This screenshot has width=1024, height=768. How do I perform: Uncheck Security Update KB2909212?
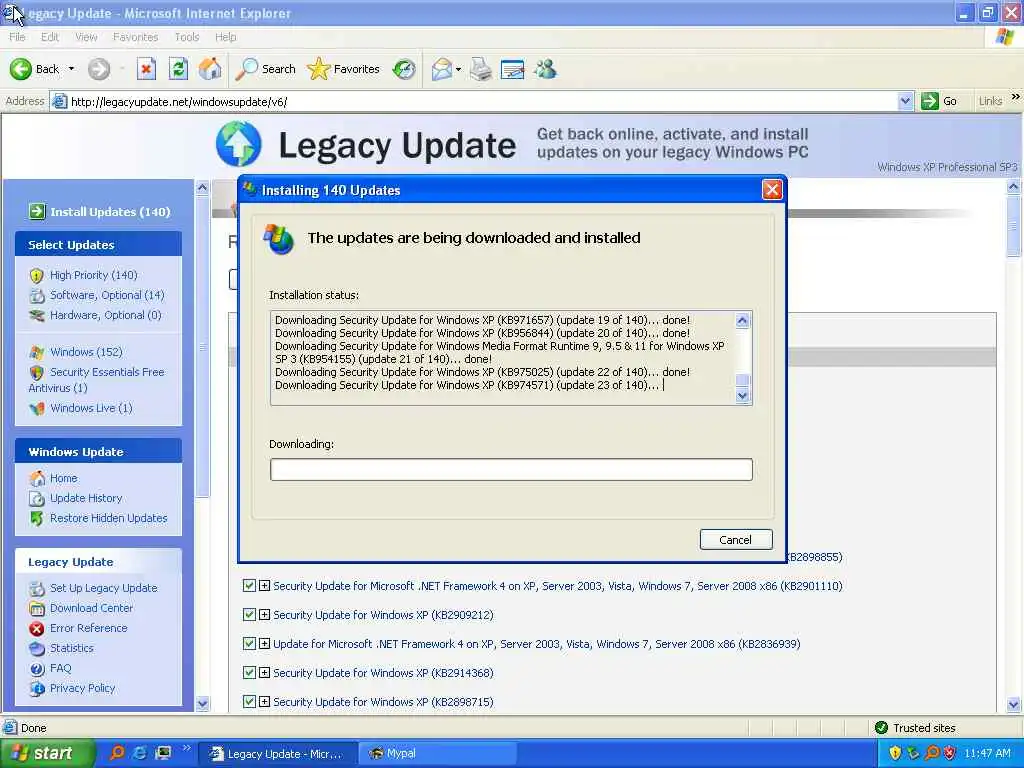tap(249, 615)
